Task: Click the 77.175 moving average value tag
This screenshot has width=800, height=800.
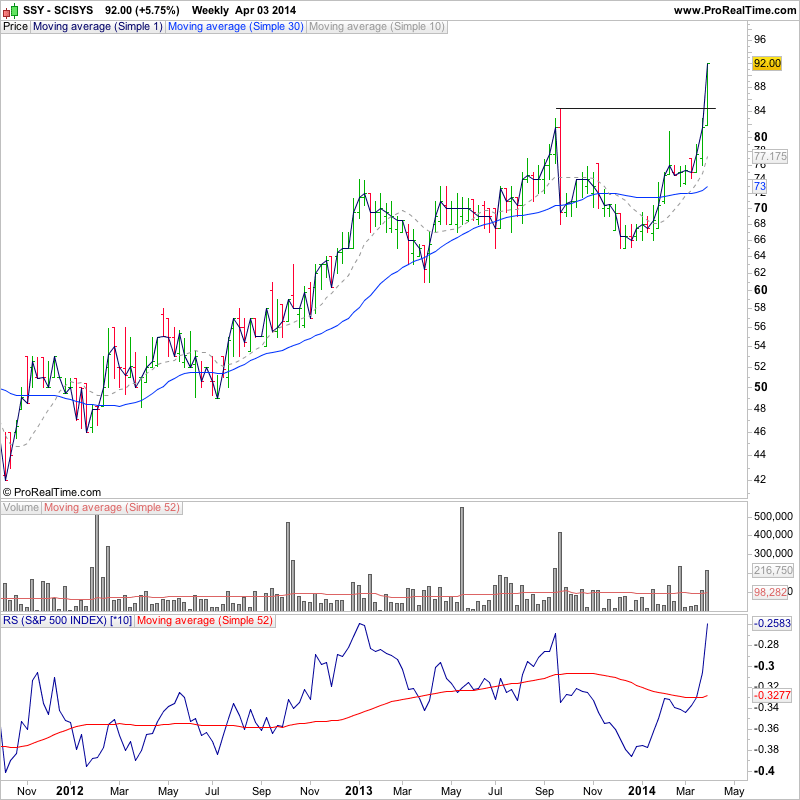Action: [x=770, y=156]
